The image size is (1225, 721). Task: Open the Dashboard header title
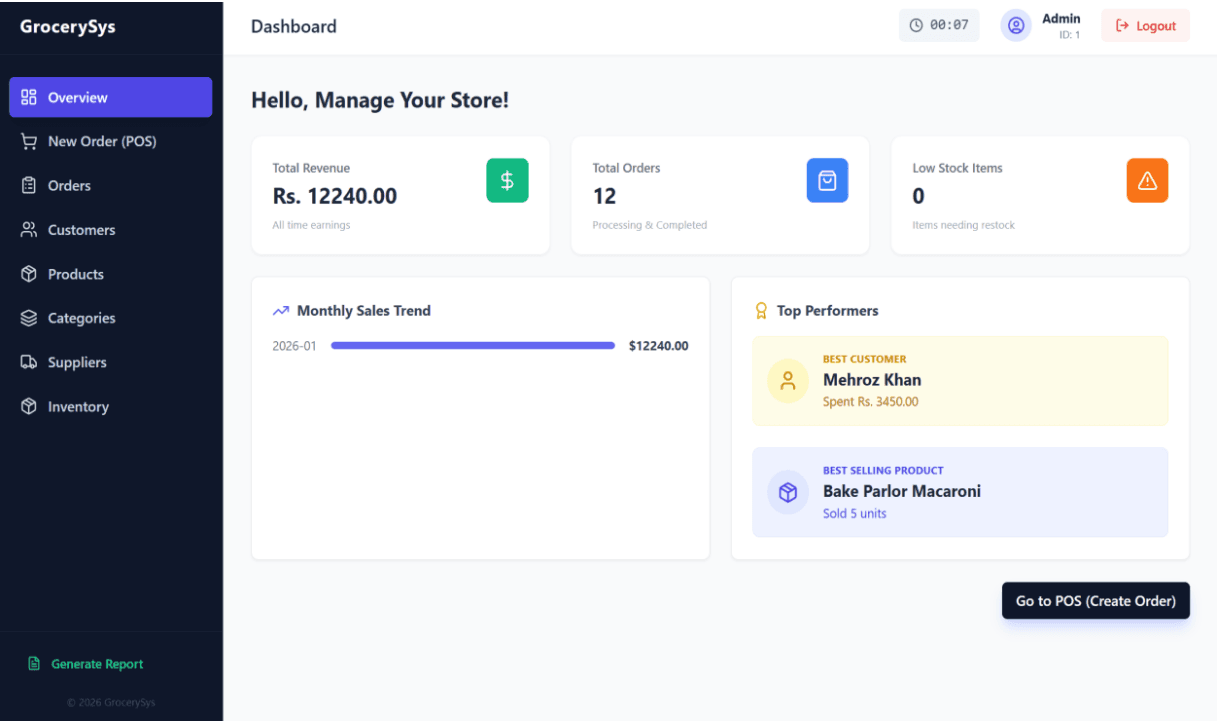click(293, 26)
